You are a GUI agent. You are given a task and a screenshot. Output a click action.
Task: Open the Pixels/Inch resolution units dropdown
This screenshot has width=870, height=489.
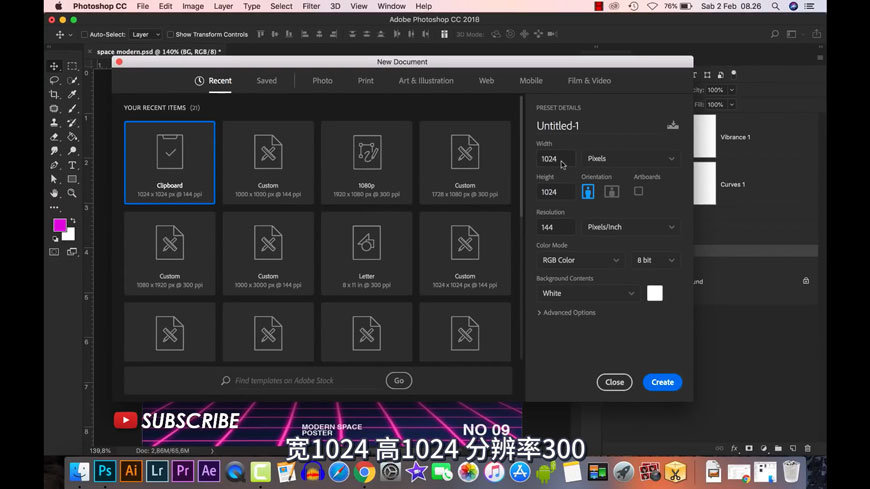(631, 227)
